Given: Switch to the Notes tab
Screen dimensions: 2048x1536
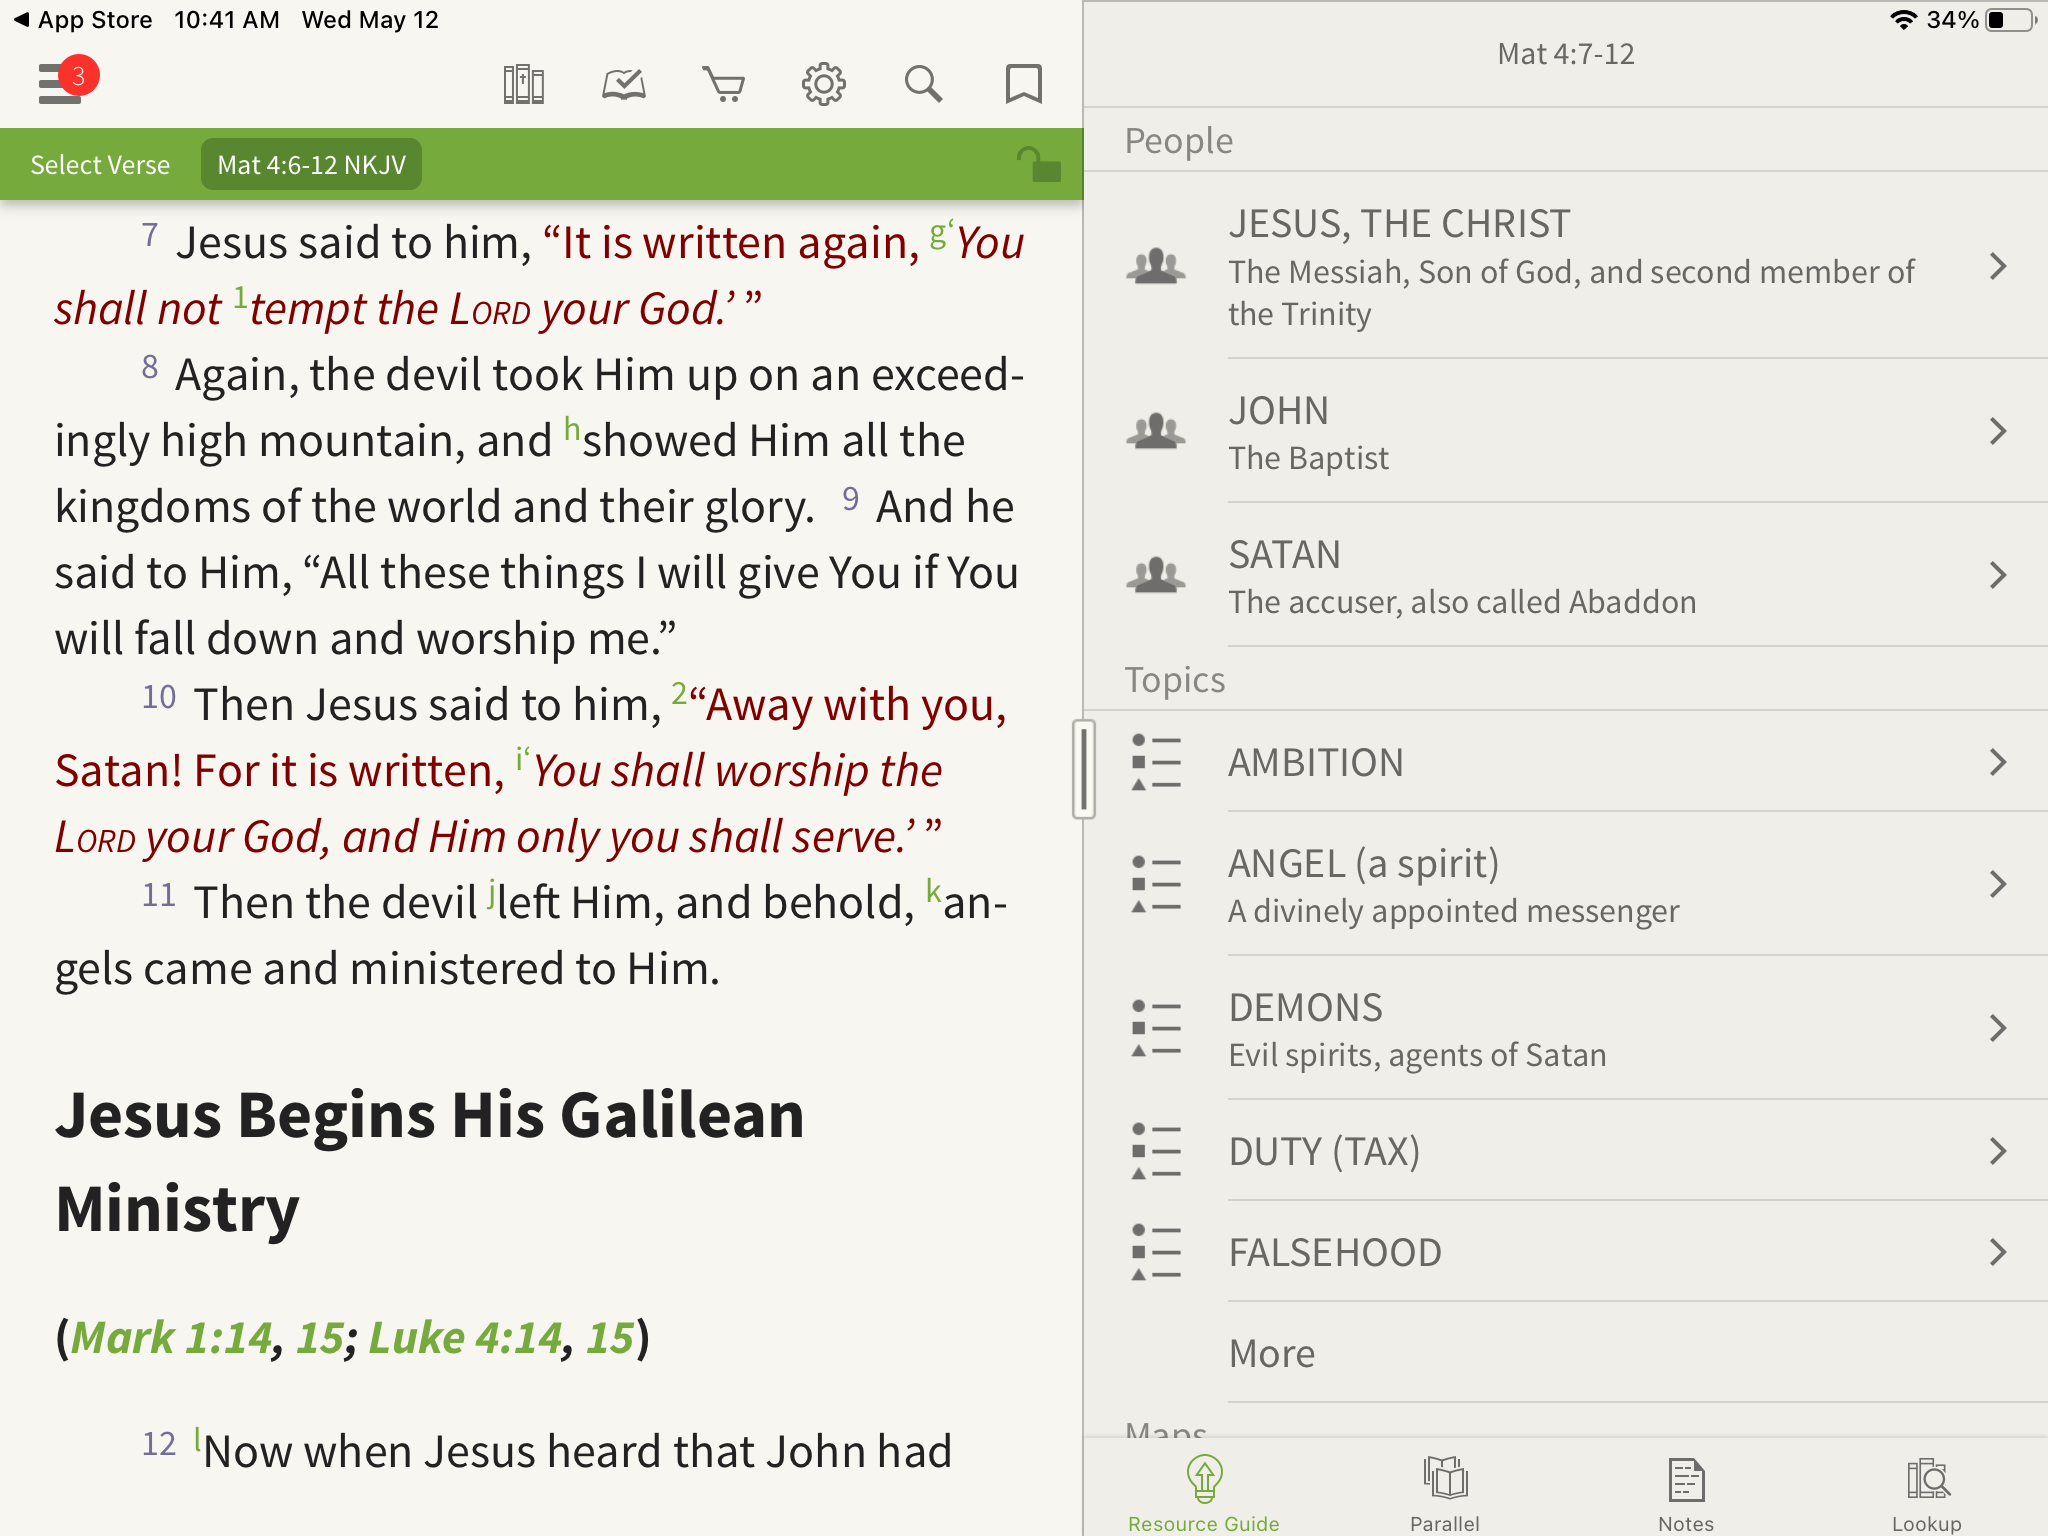Looking at the screenshot, I should click(x=1686, y=1493).
